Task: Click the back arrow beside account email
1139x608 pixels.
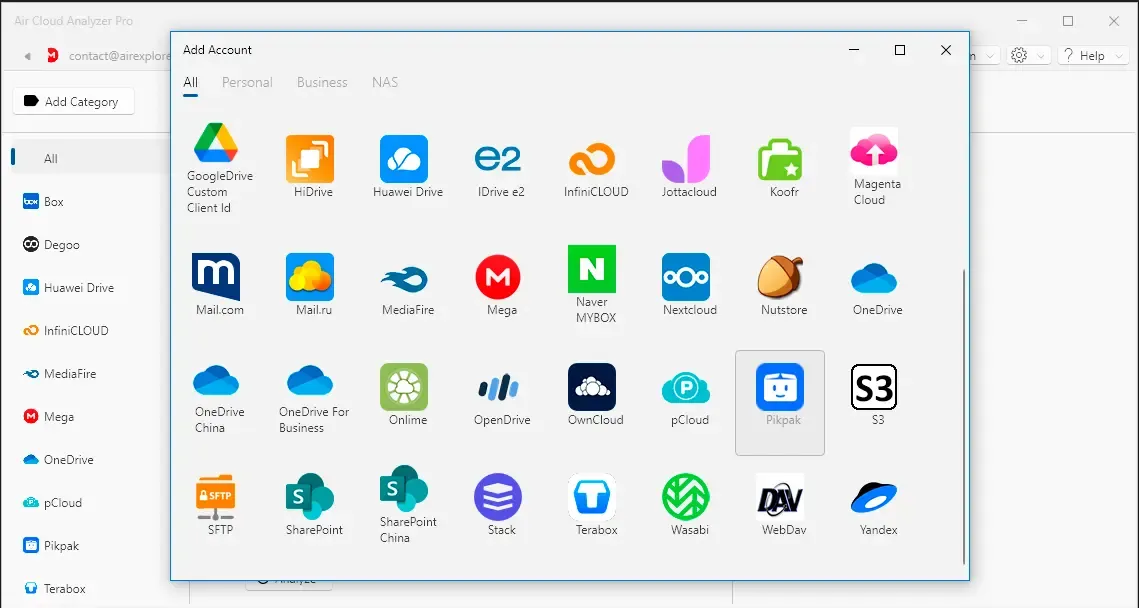Action: (28, 56)
